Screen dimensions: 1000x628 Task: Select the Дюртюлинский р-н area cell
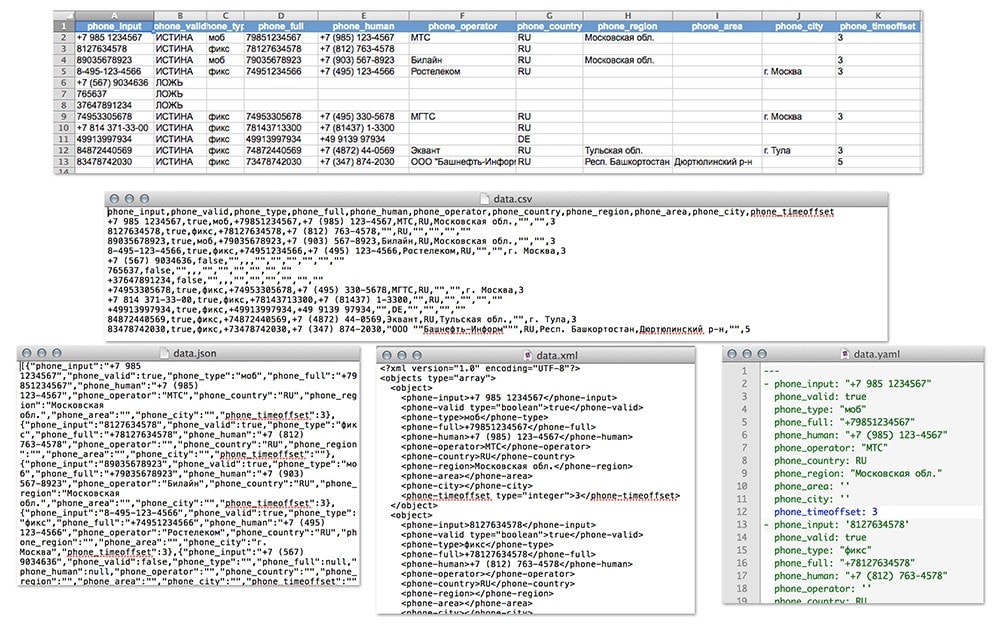tap(714, 161)
